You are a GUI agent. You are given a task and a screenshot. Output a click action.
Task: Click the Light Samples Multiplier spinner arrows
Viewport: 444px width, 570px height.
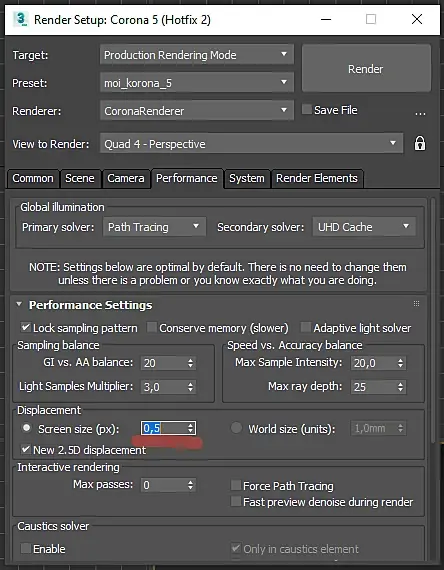click(191, 387)
